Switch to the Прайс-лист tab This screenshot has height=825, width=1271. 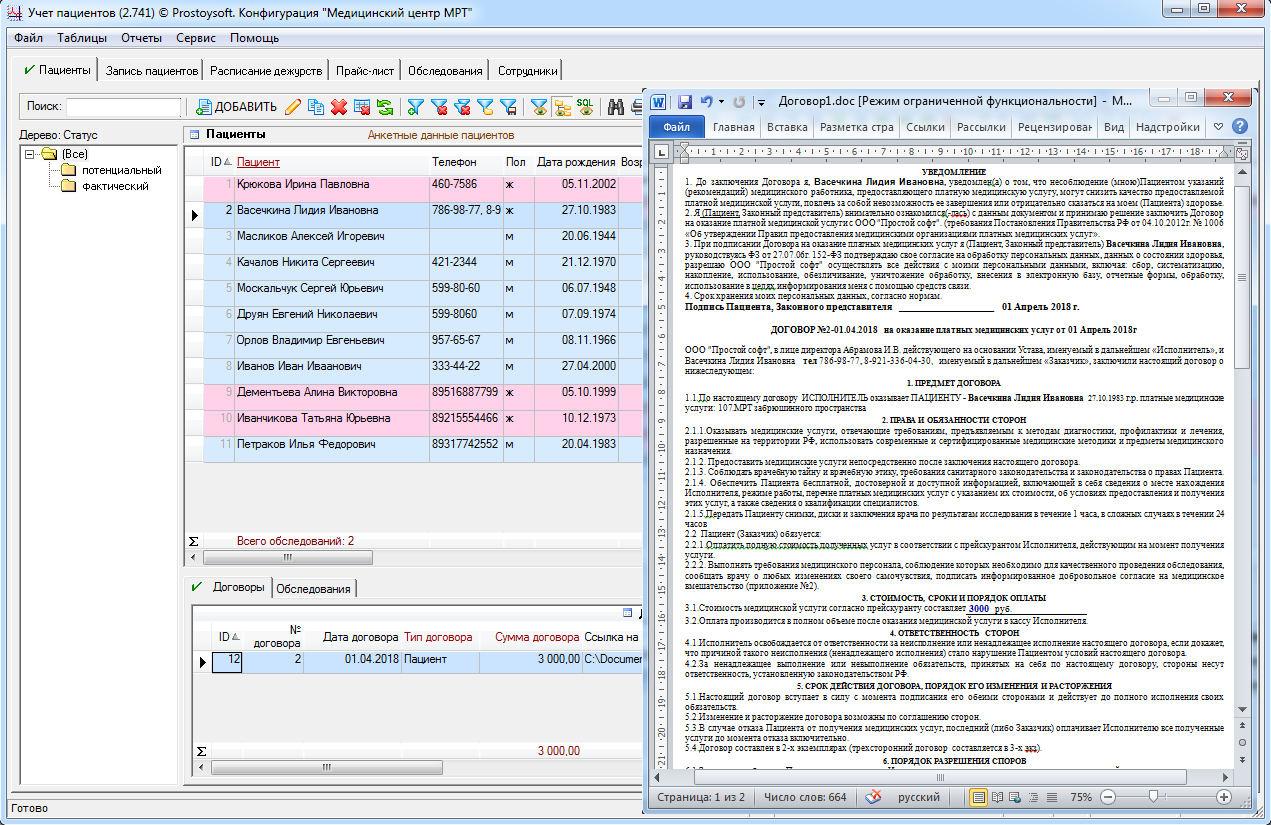coord(366,71)
